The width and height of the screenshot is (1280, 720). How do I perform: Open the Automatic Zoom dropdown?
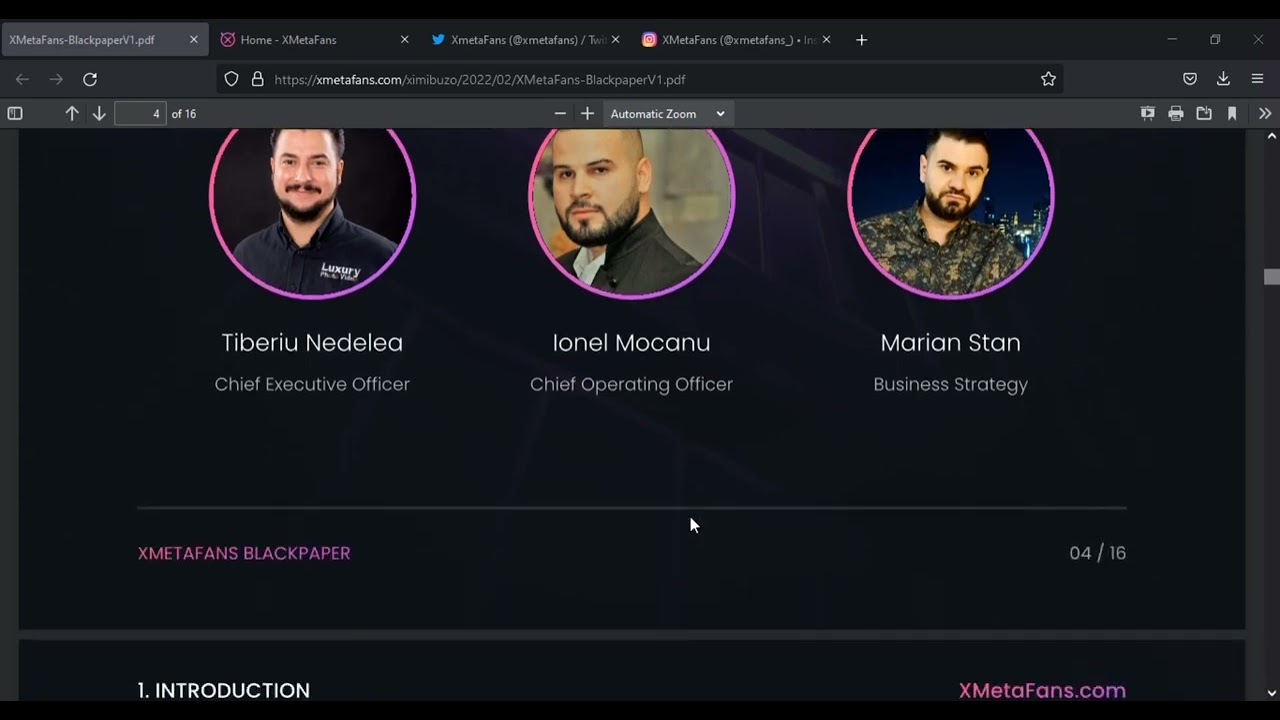667,114
